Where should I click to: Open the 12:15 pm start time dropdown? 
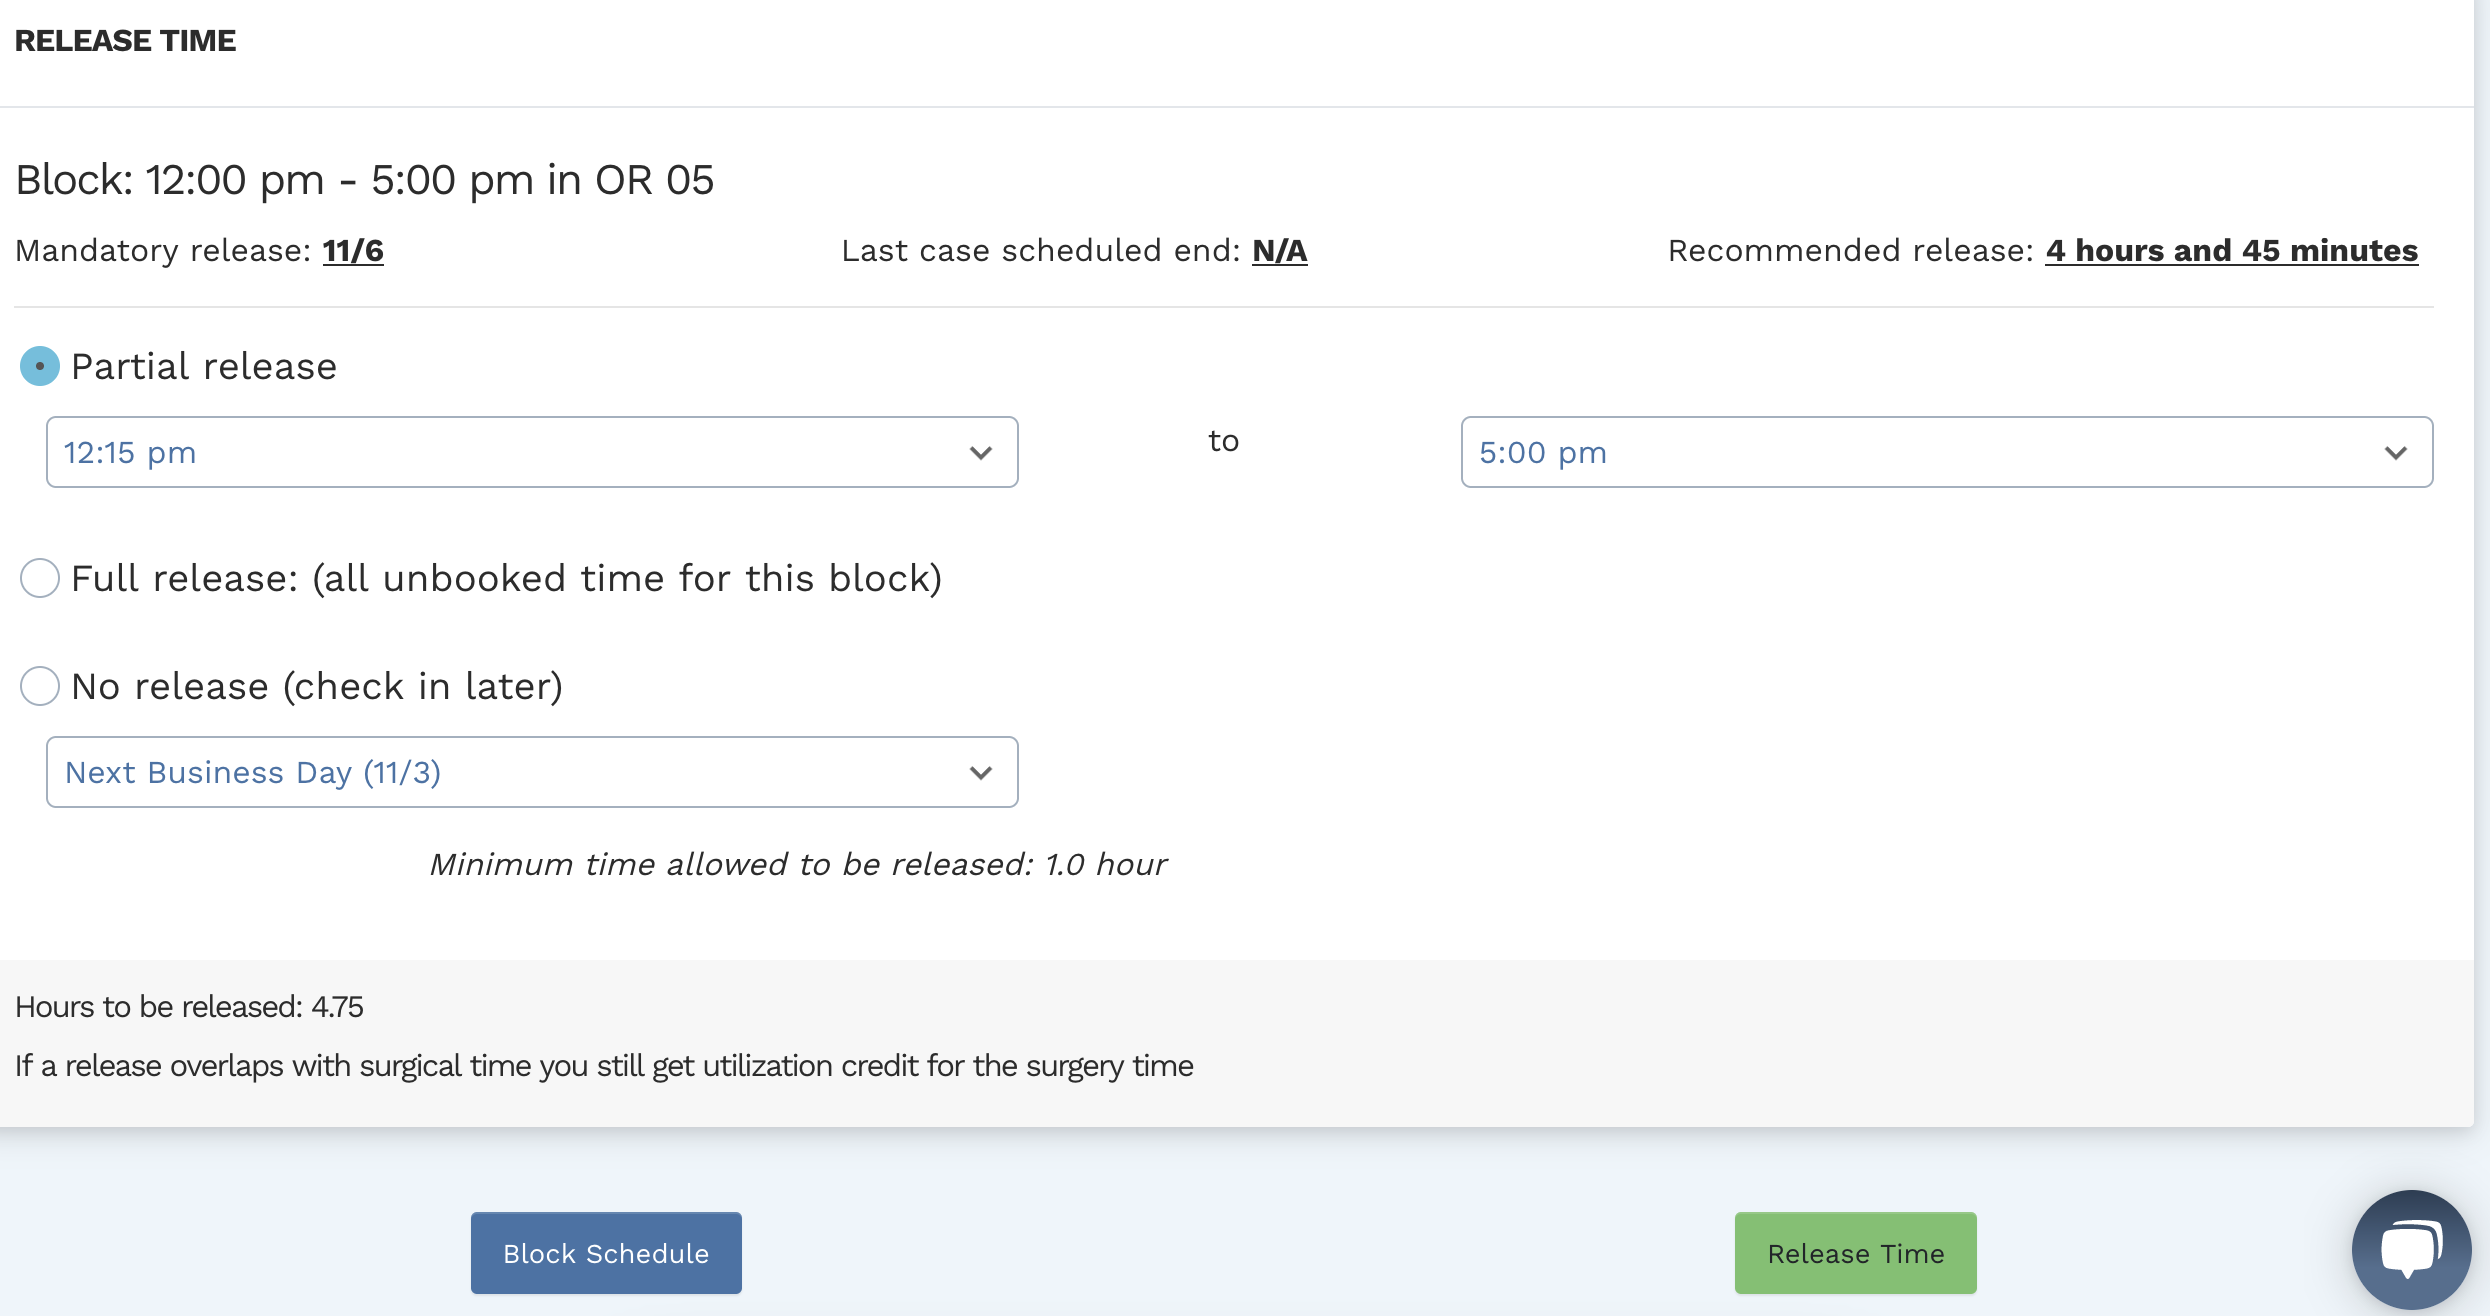tap(532, 452)
